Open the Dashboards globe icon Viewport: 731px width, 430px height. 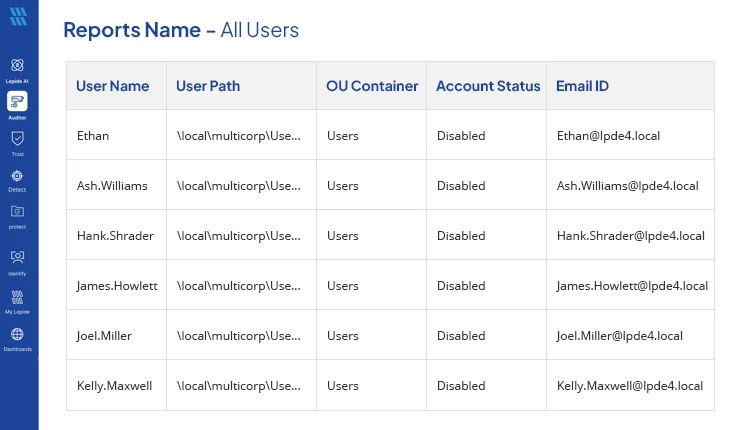(17, 334)
